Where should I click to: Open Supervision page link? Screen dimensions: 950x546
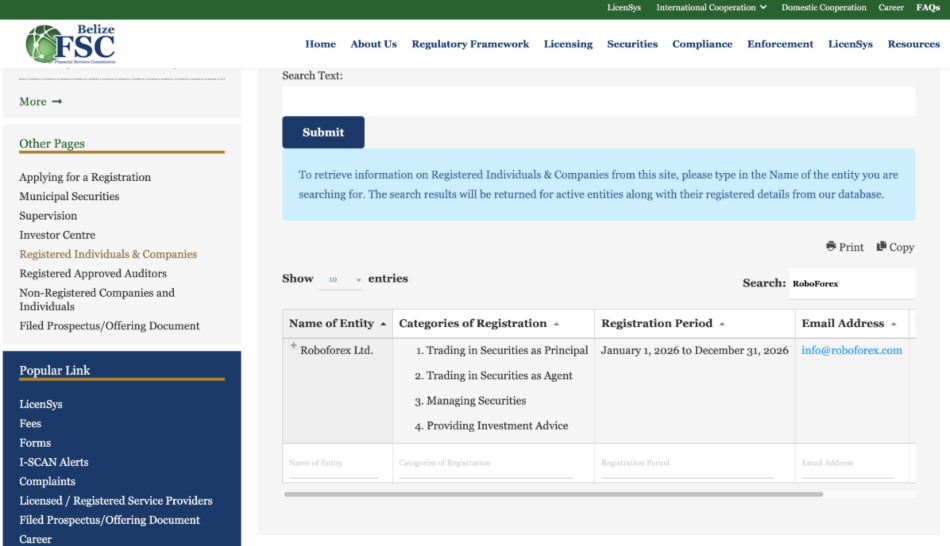pos(48,216)
